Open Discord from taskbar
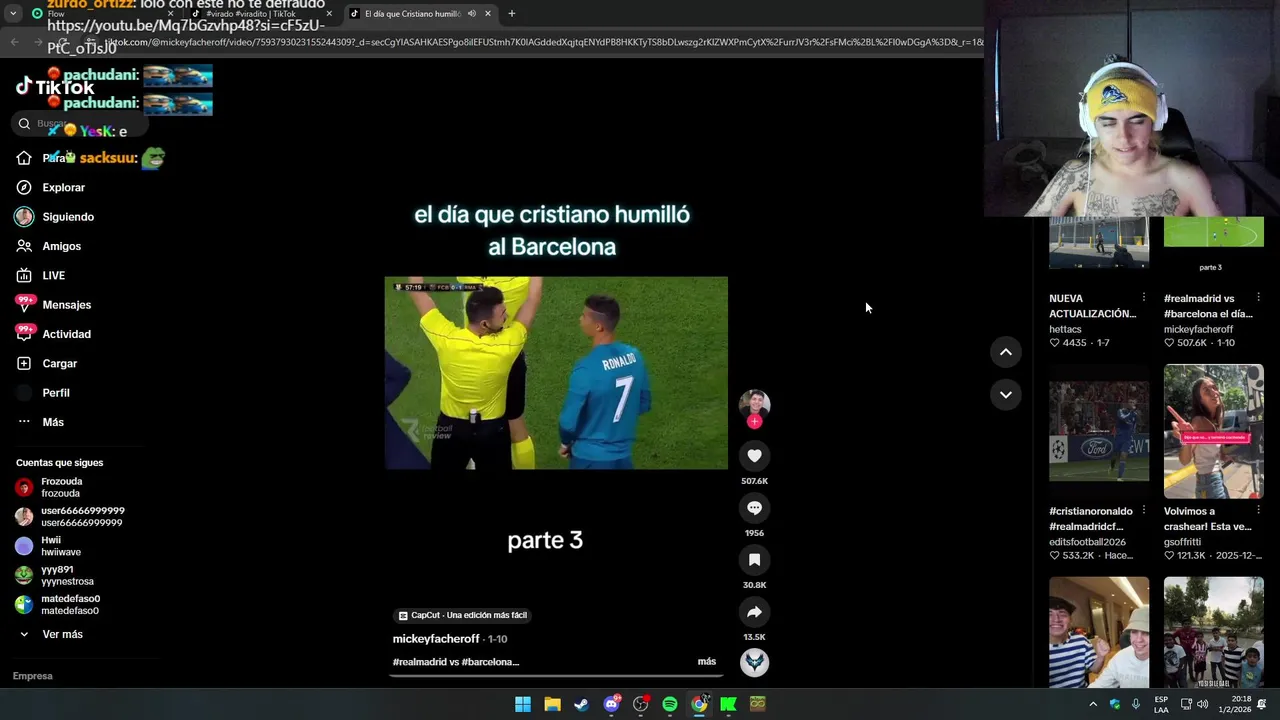 tap(611, 704)
